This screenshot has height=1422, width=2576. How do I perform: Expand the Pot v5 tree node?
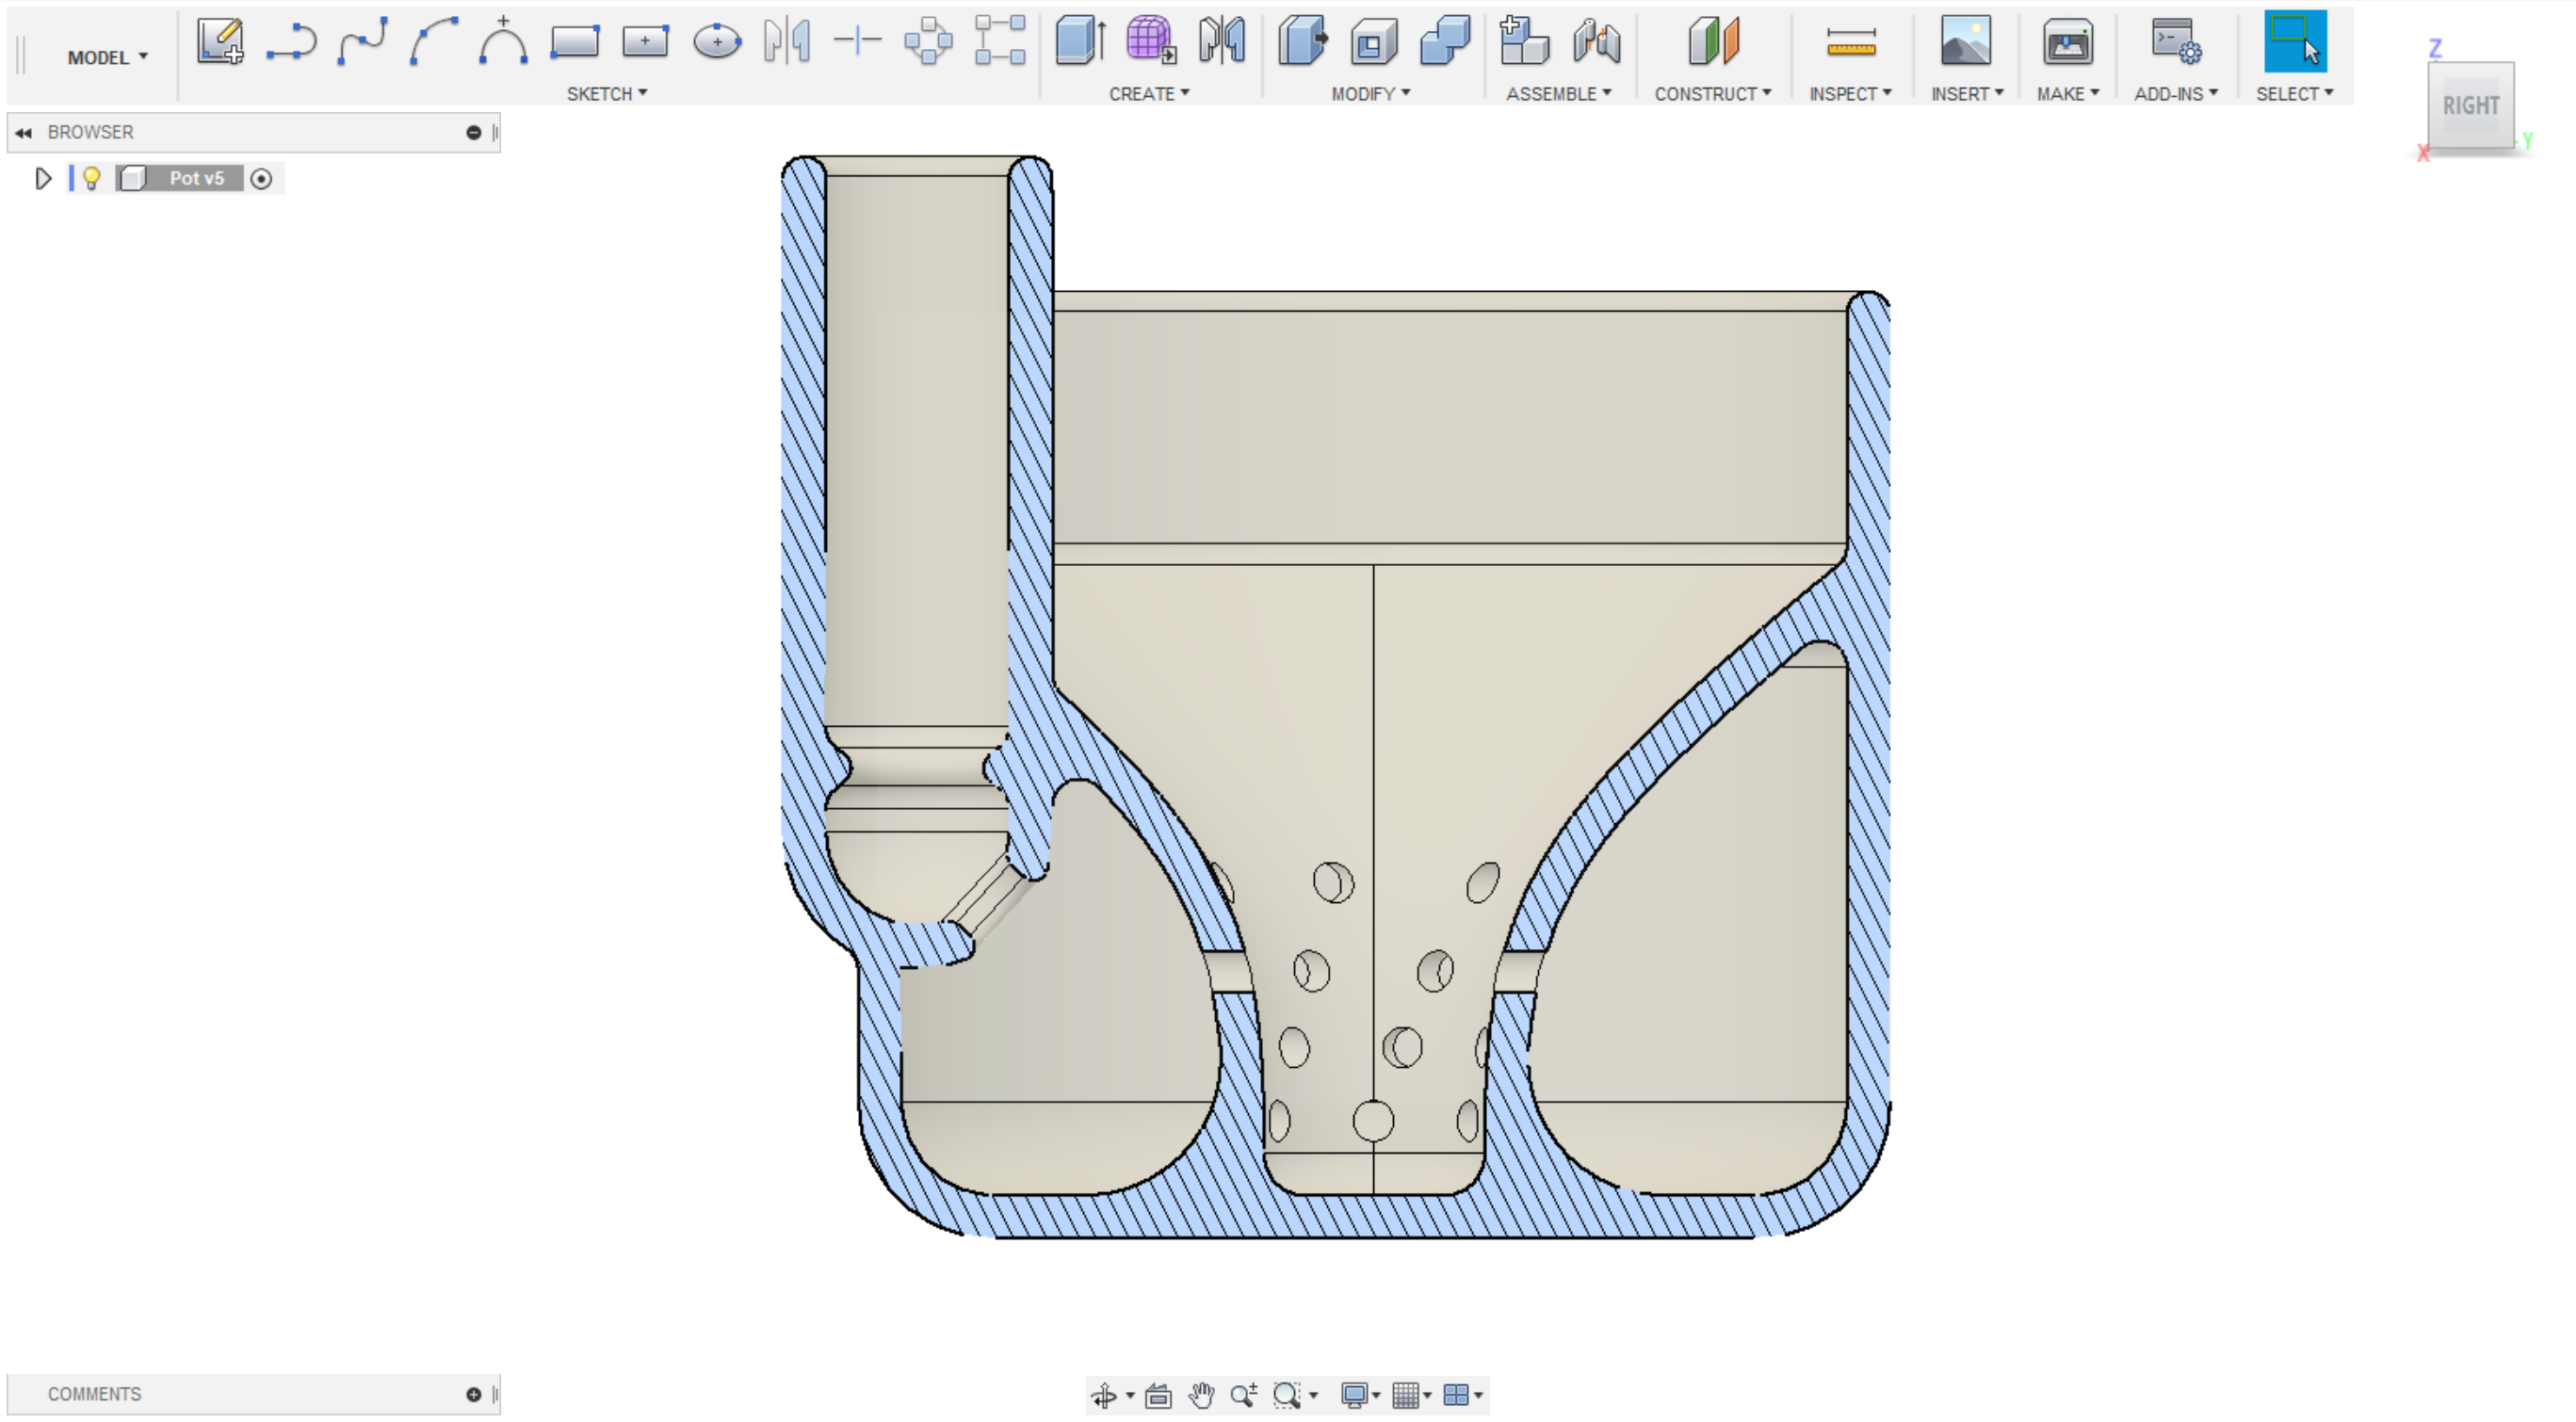pos(43,179)
